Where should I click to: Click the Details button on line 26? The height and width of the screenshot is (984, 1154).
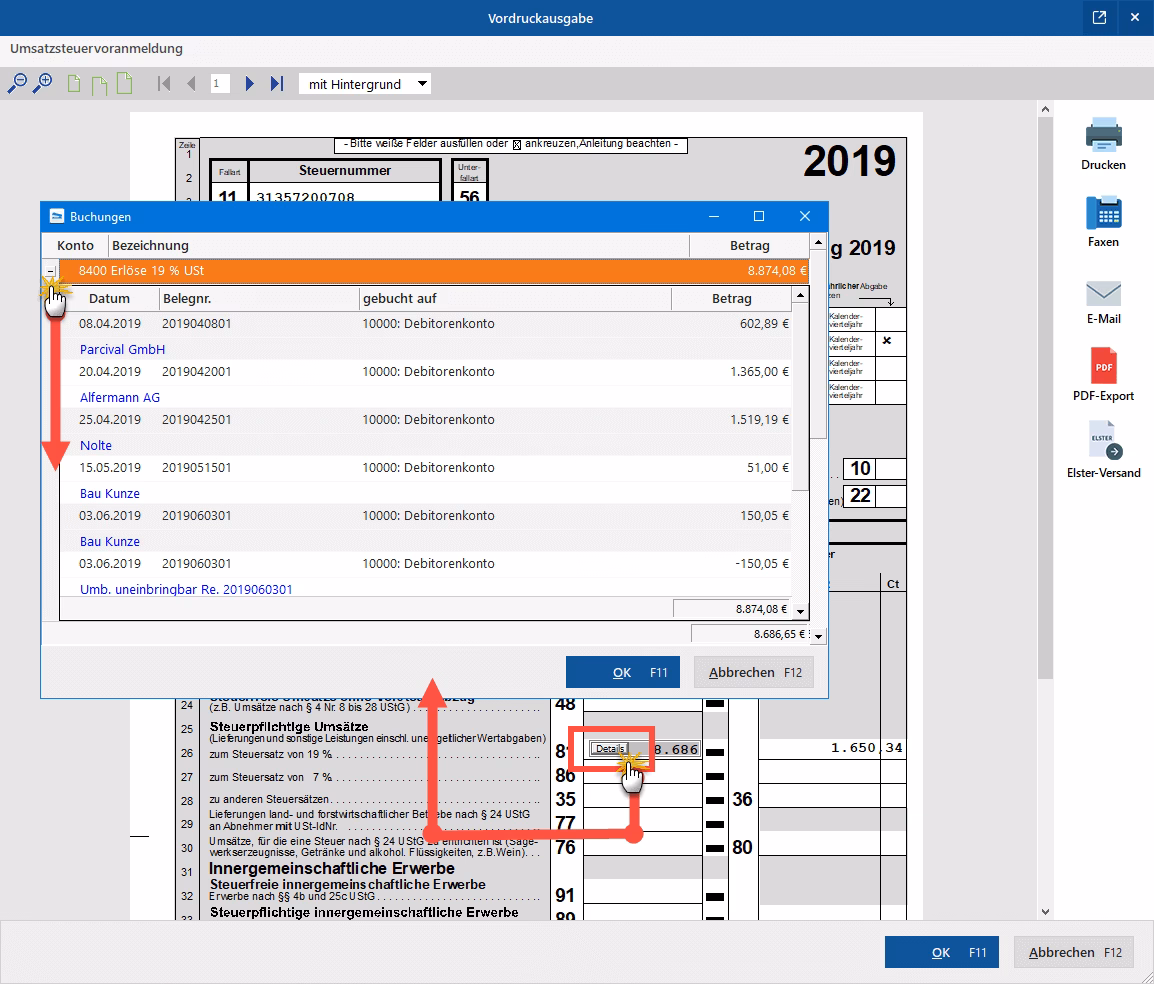pyautogui.click(x=609, y=749)
